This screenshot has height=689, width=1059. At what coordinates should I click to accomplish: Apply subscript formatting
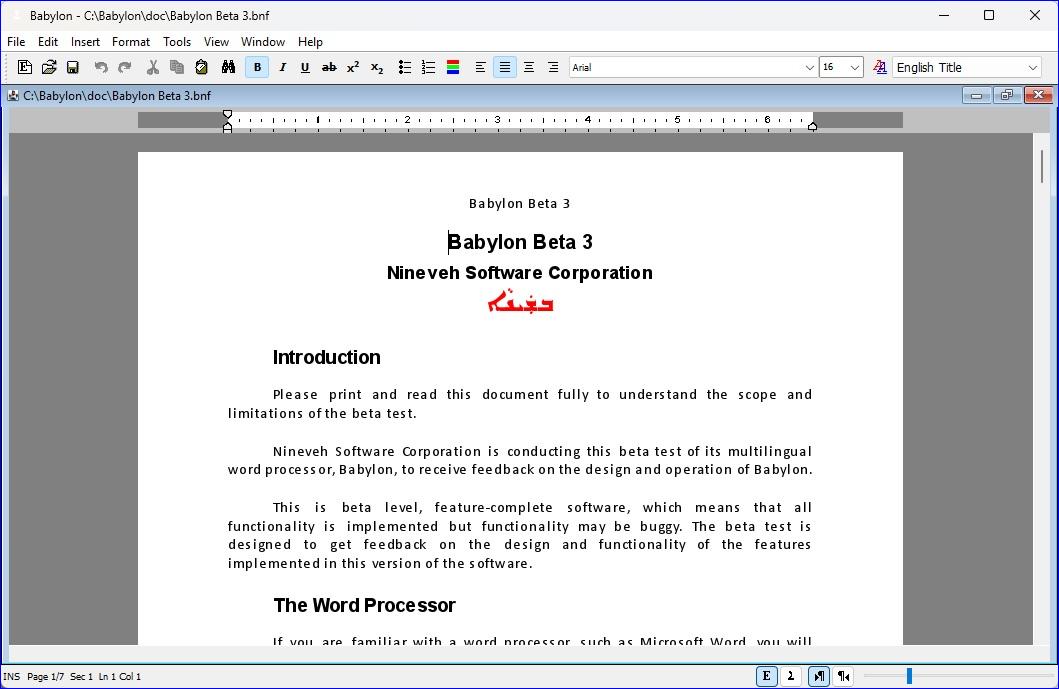(377, 67)
